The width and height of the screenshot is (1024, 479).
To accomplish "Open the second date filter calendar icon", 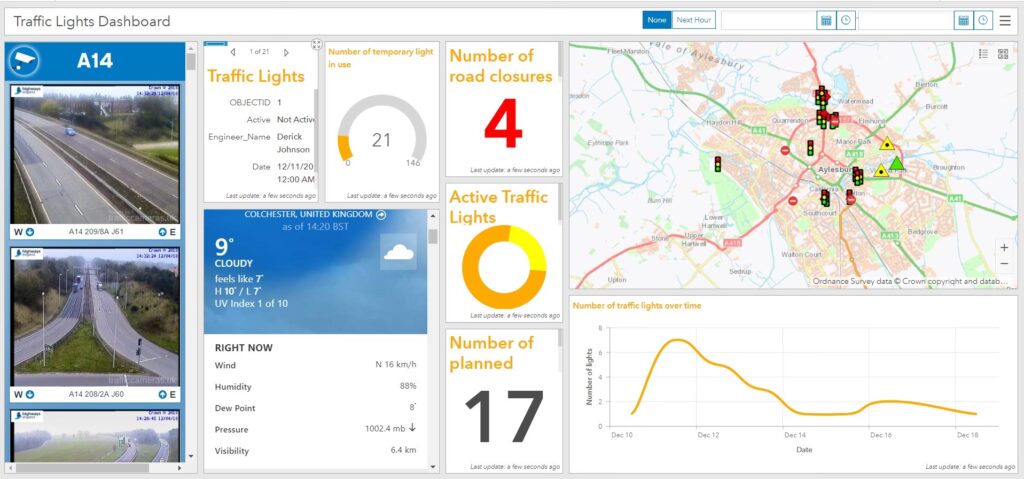I will coord(963,20).
